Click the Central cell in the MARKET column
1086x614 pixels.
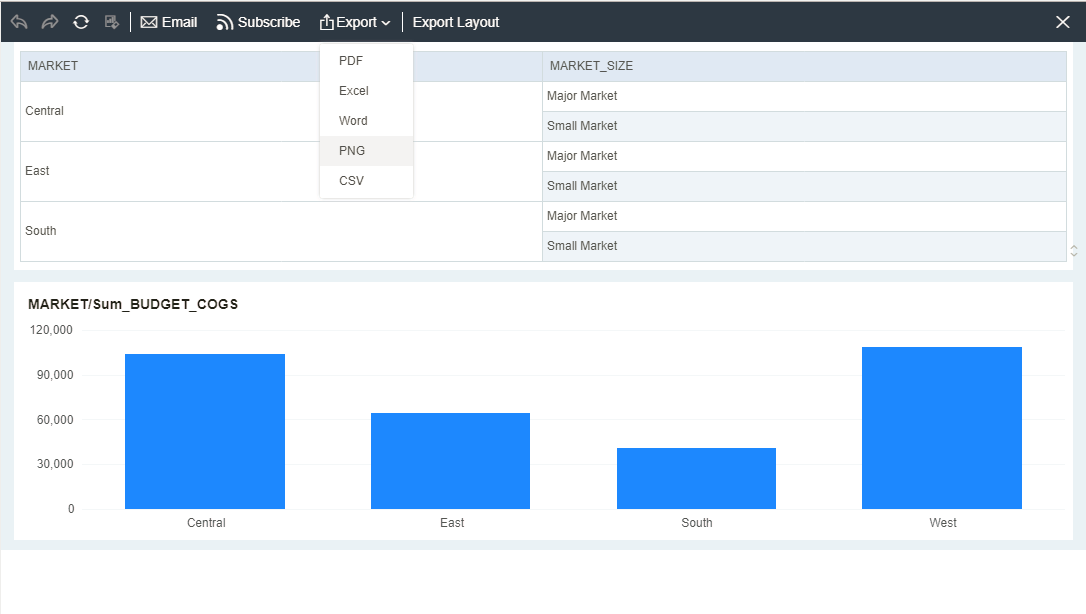coord(45,111)
